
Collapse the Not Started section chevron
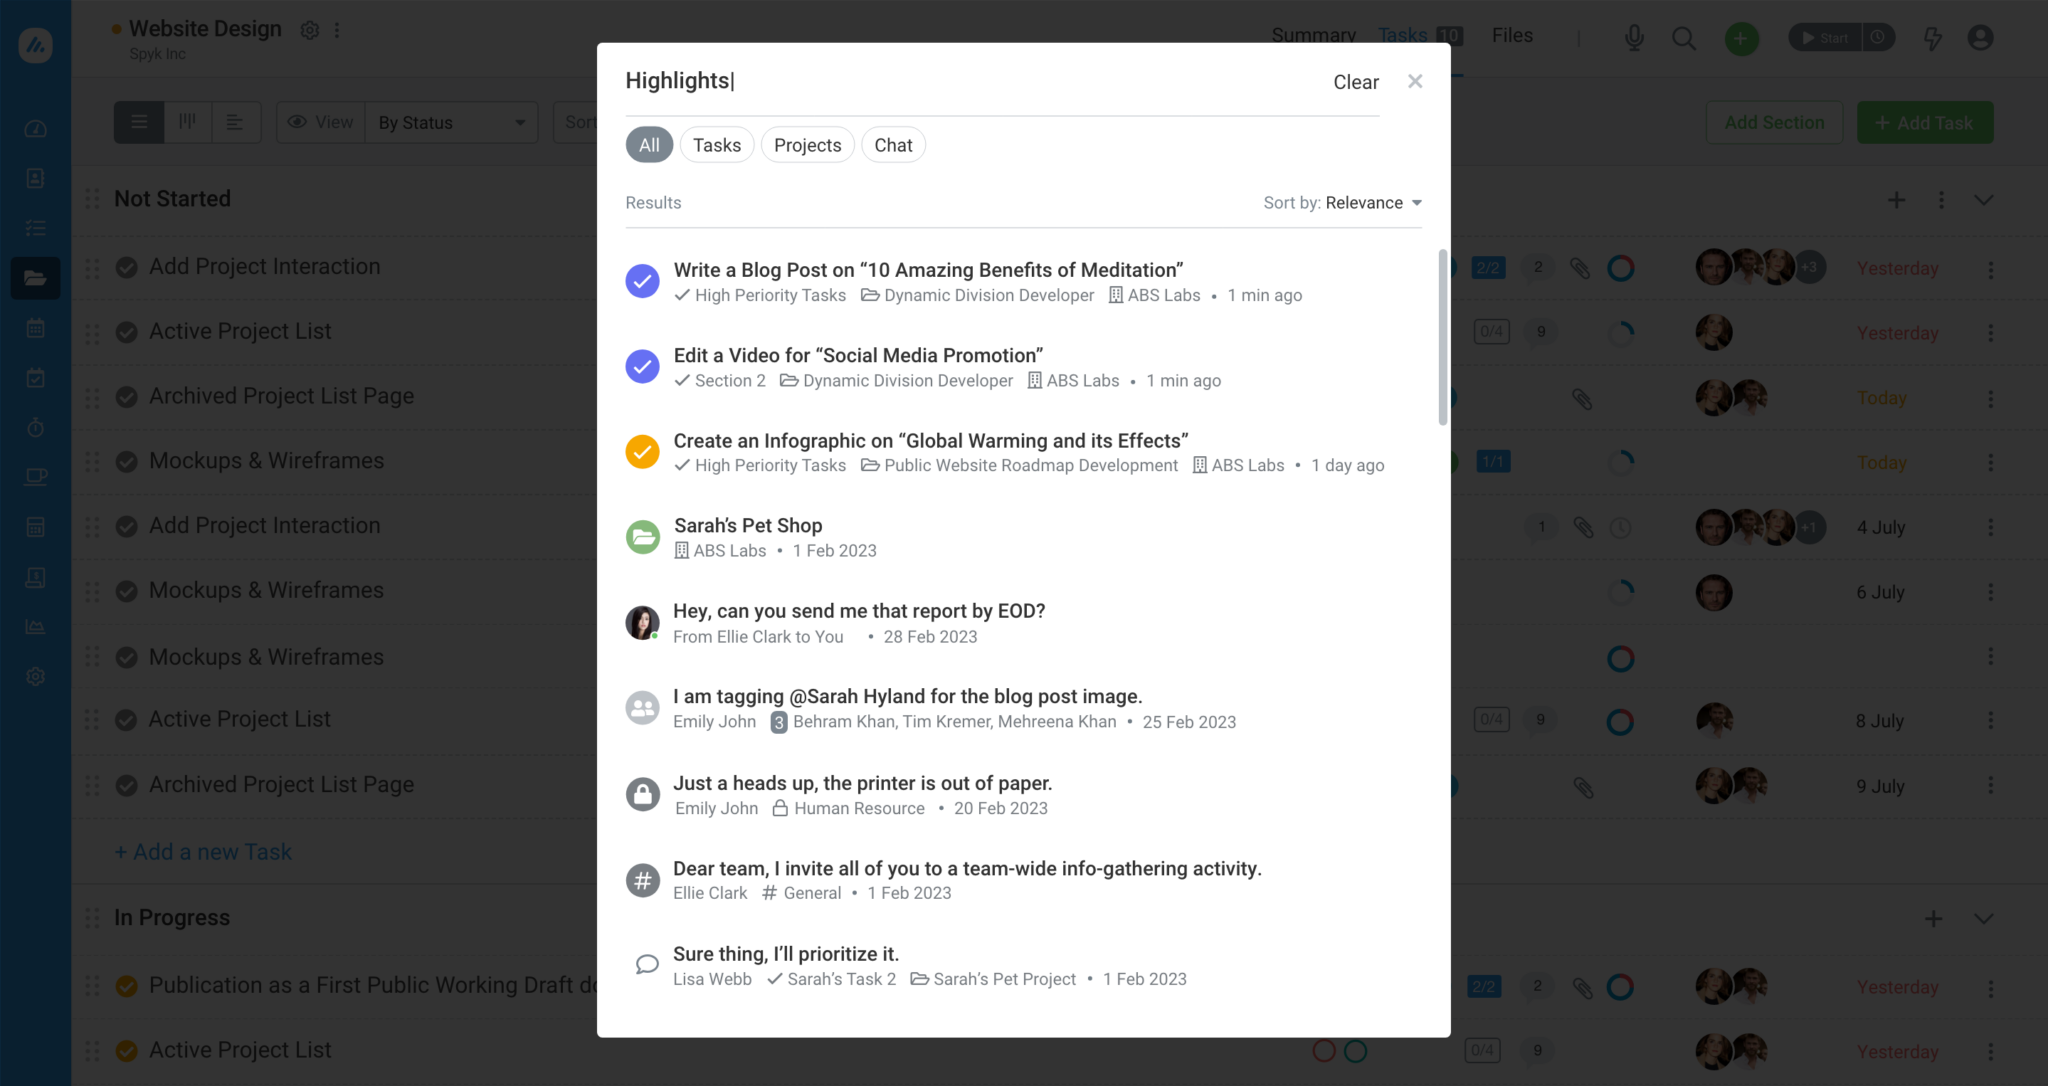click(1983, 199)
